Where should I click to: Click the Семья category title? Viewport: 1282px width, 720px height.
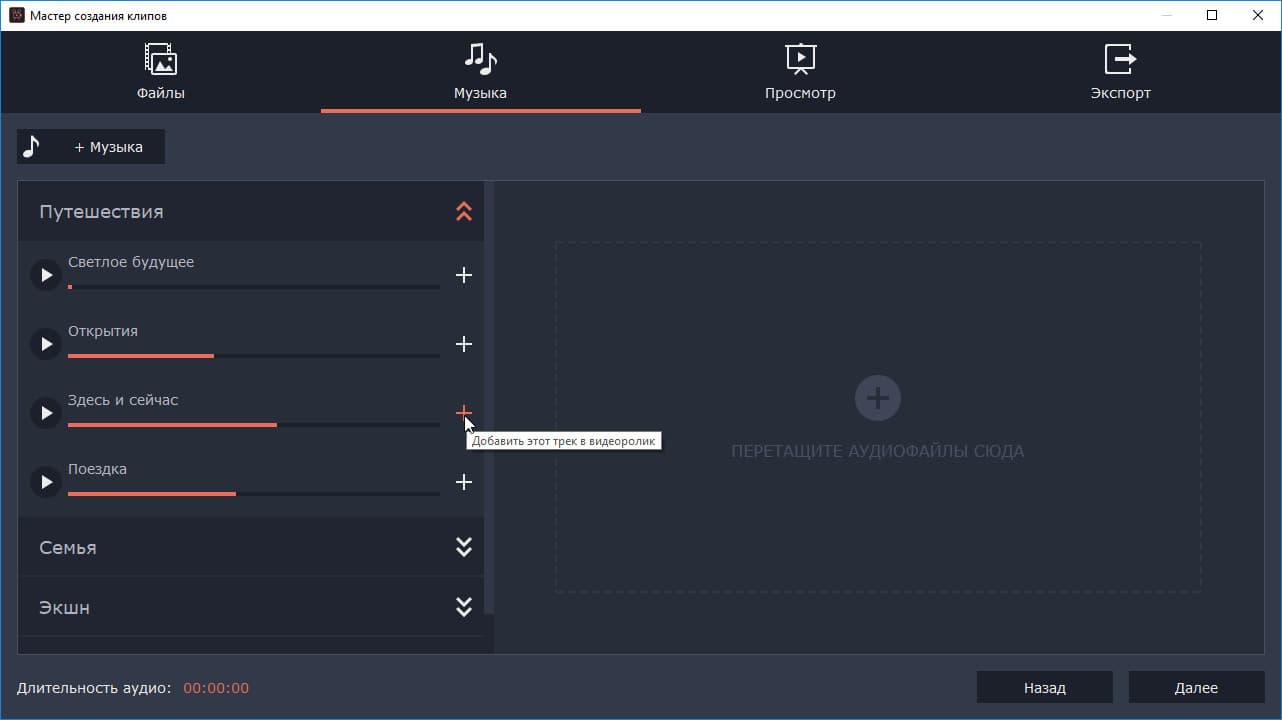pos(68,548)
